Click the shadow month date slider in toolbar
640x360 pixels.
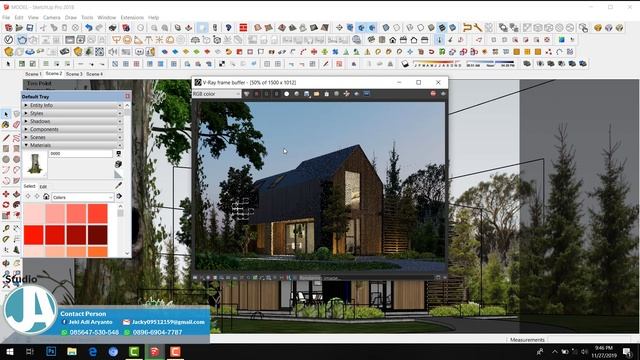(x=438, y=64)
